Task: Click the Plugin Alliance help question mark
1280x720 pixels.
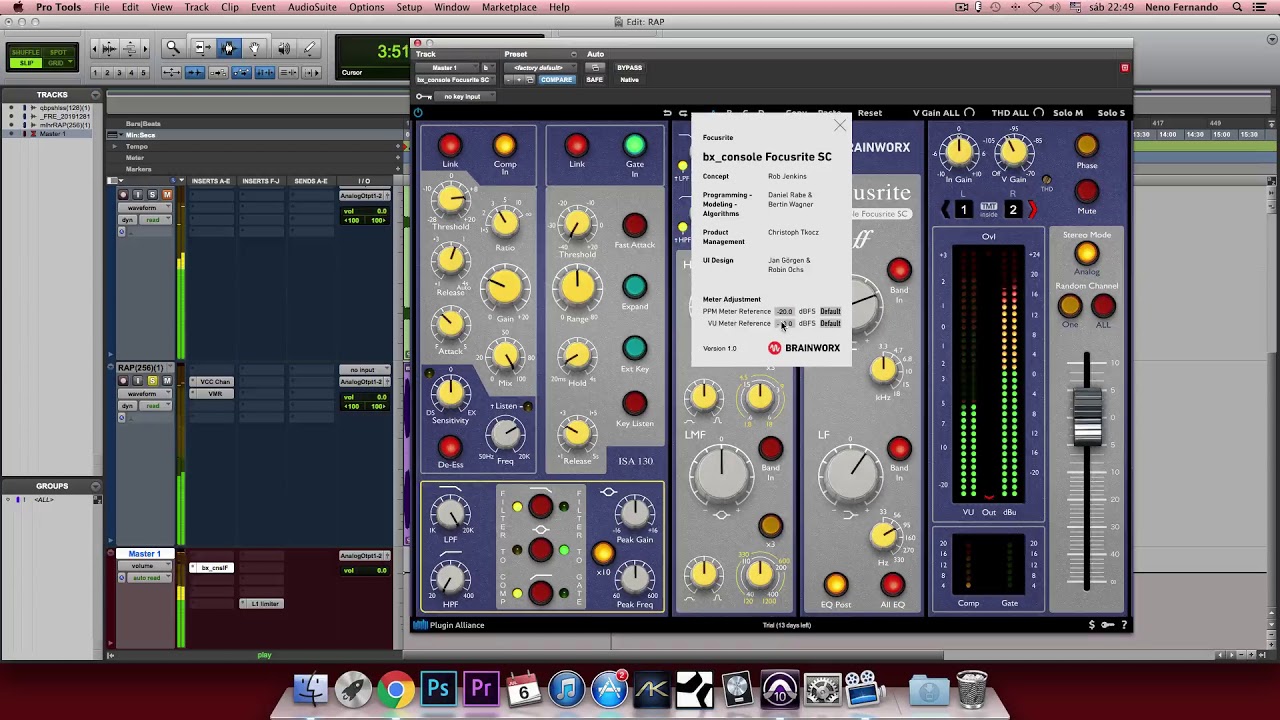Action: 1124,625
